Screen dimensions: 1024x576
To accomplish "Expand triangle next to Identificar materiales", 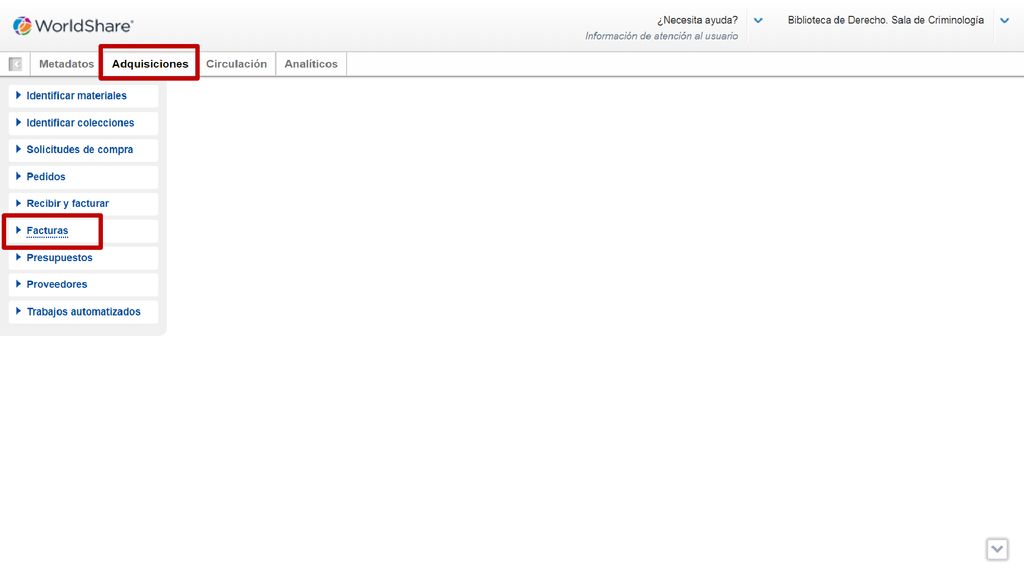I will pyautogui.click(x=18, y=95).
